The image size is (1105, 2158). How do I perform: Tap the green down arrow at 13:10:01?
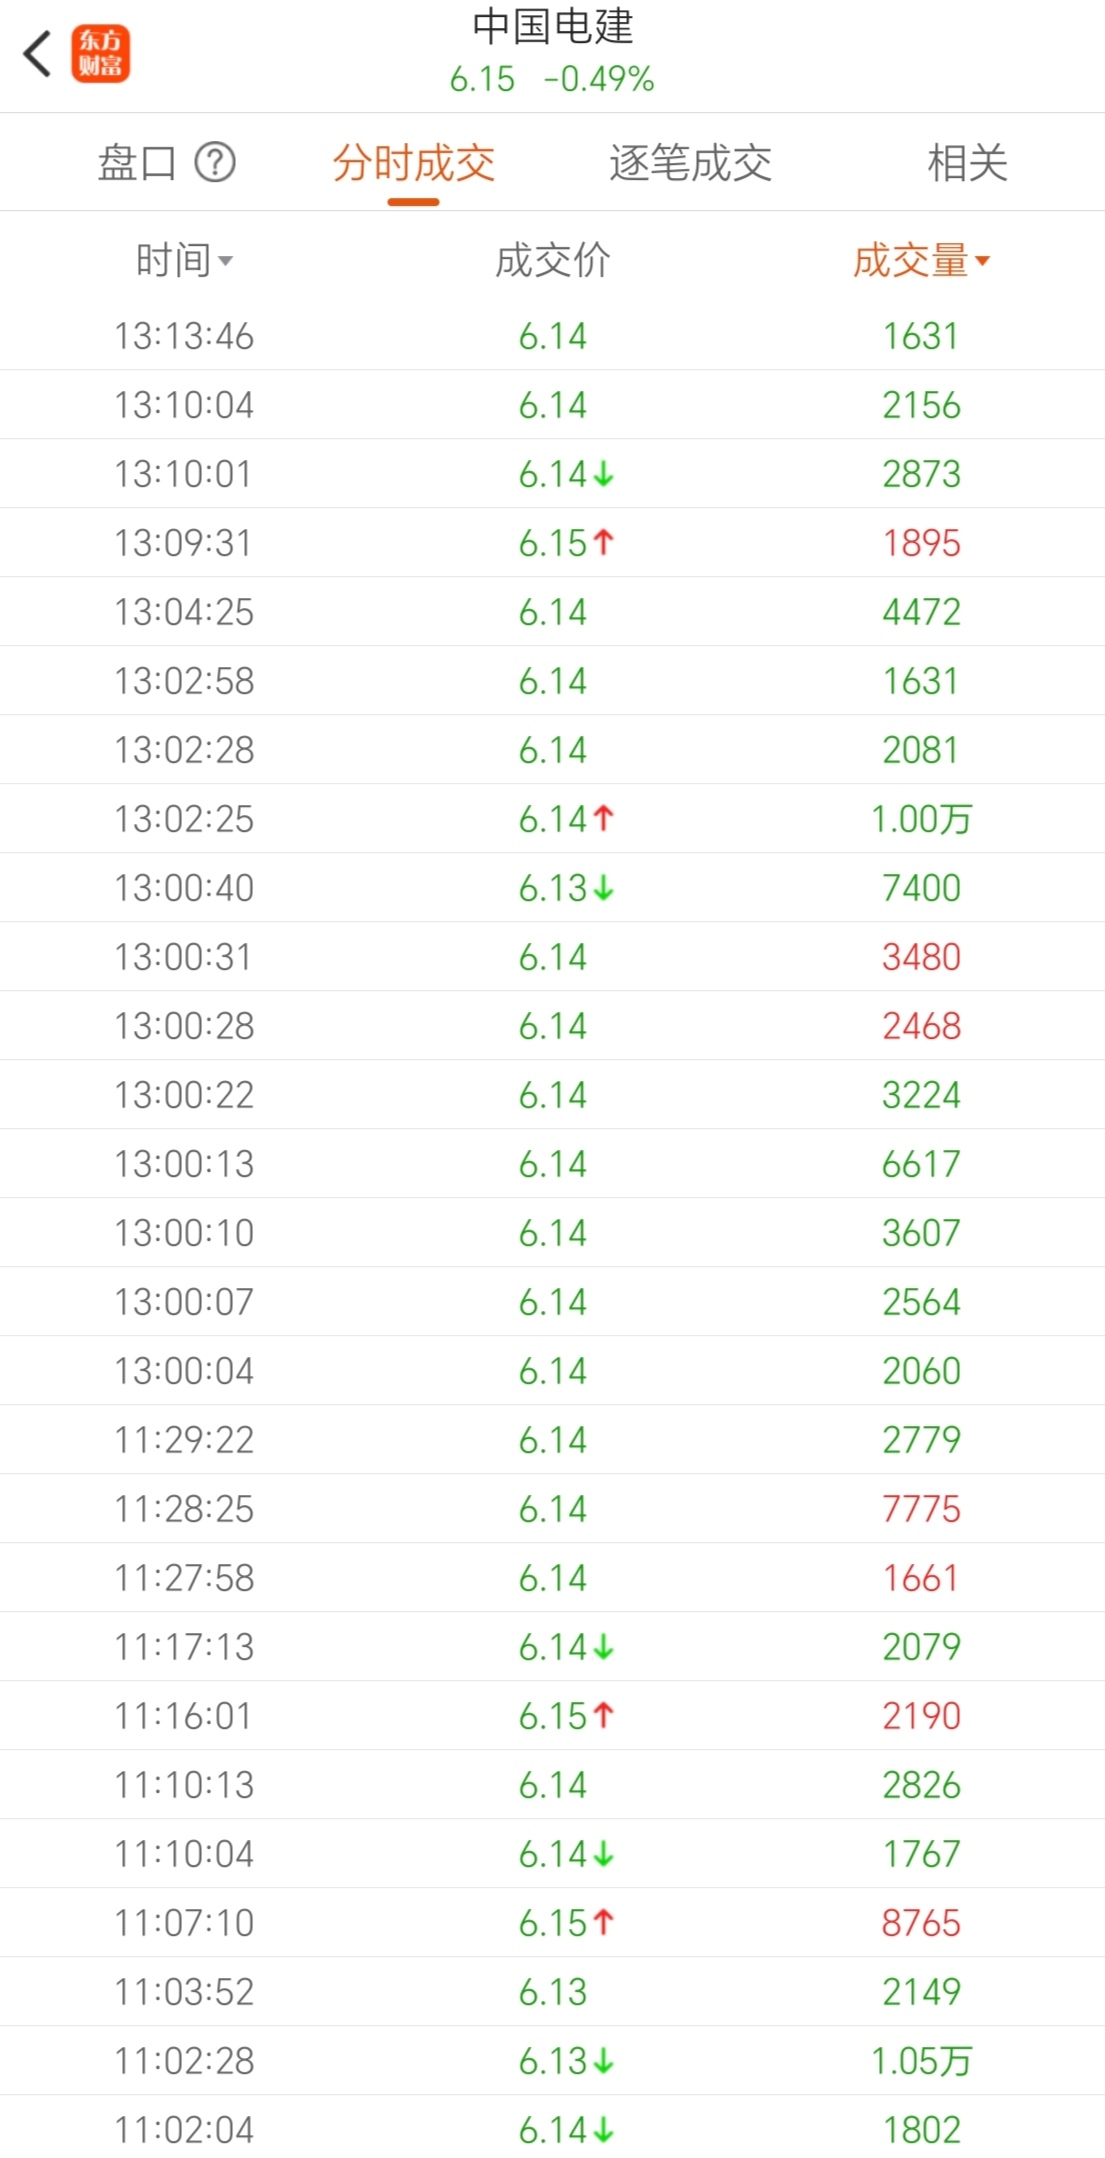(x=603, y=474)
